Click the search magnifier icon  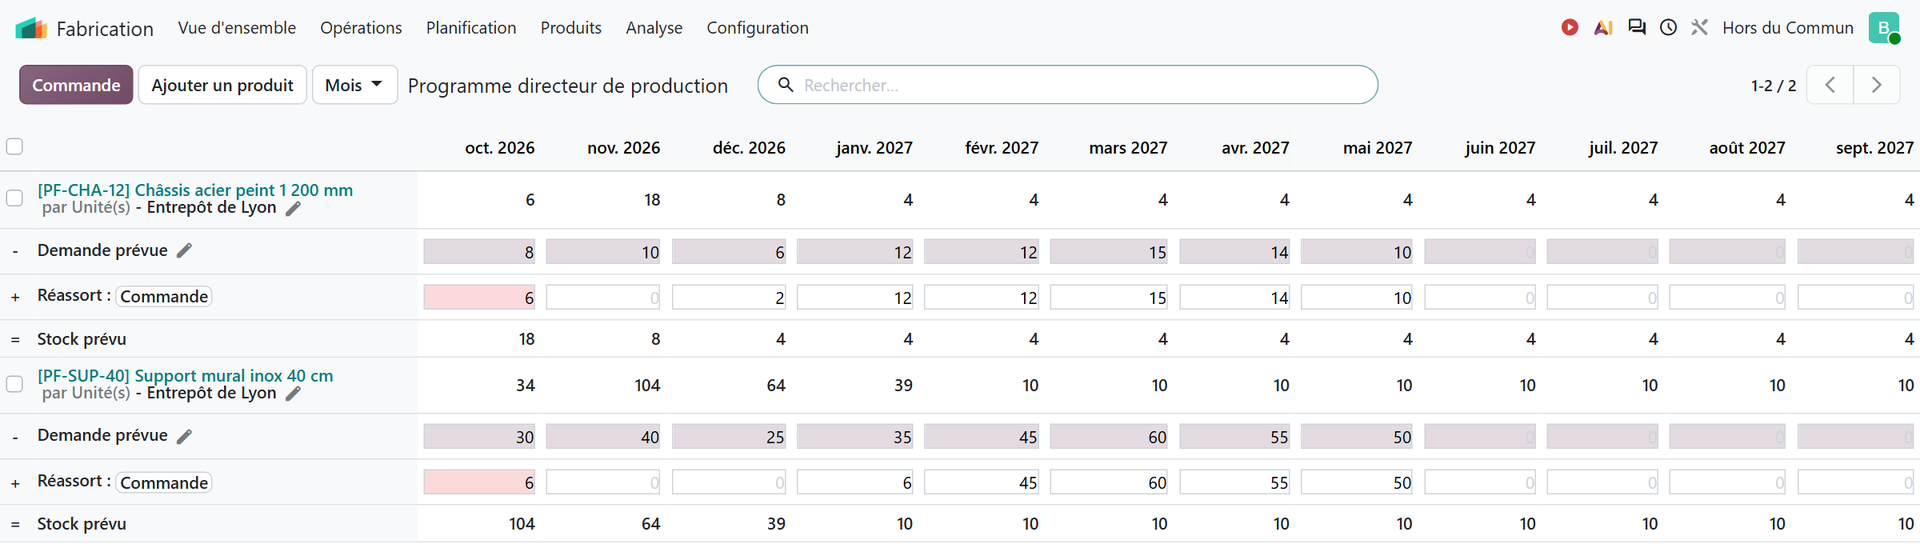point(786,85)
